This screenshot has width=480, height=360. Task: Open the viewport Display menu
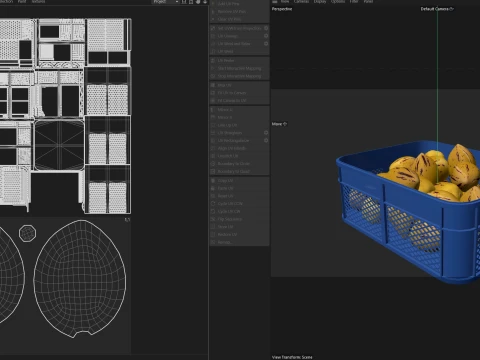pos(320,2)
